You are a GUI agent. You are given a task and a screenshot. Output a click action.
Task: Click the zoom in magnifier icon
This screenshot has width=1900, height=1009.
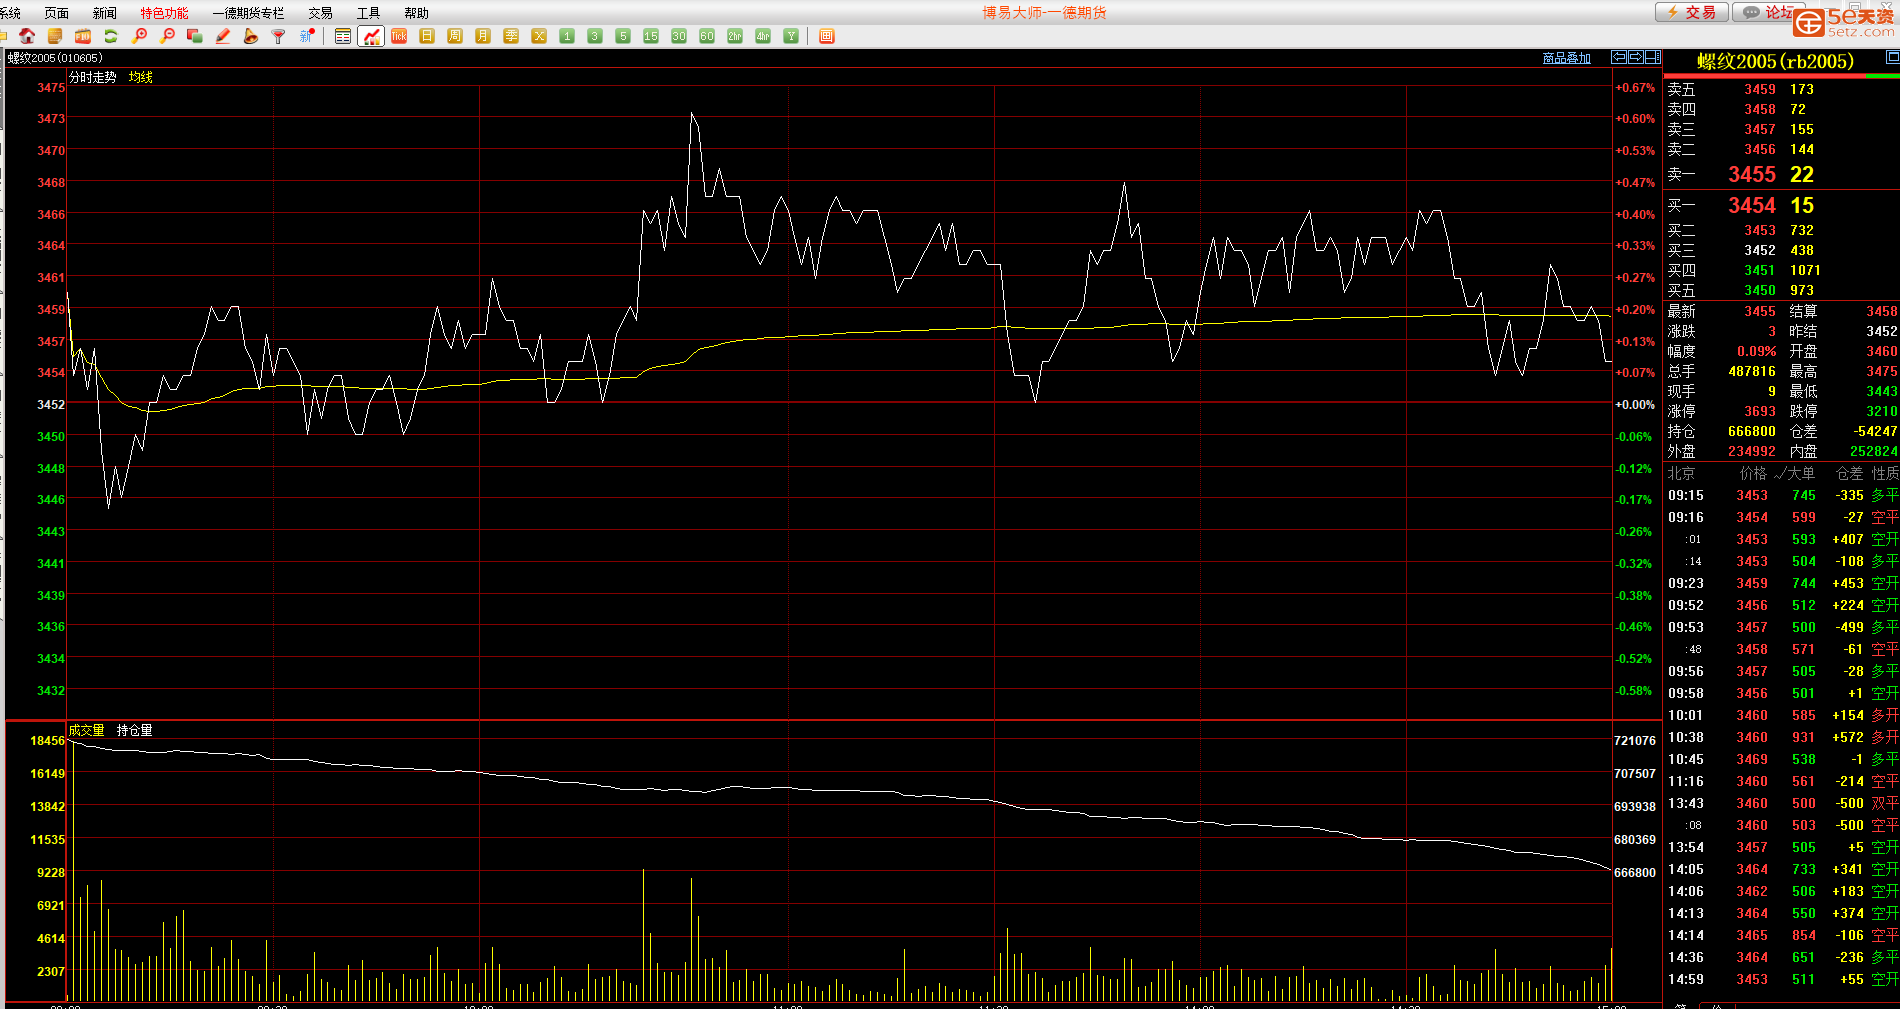click(139, 36)
